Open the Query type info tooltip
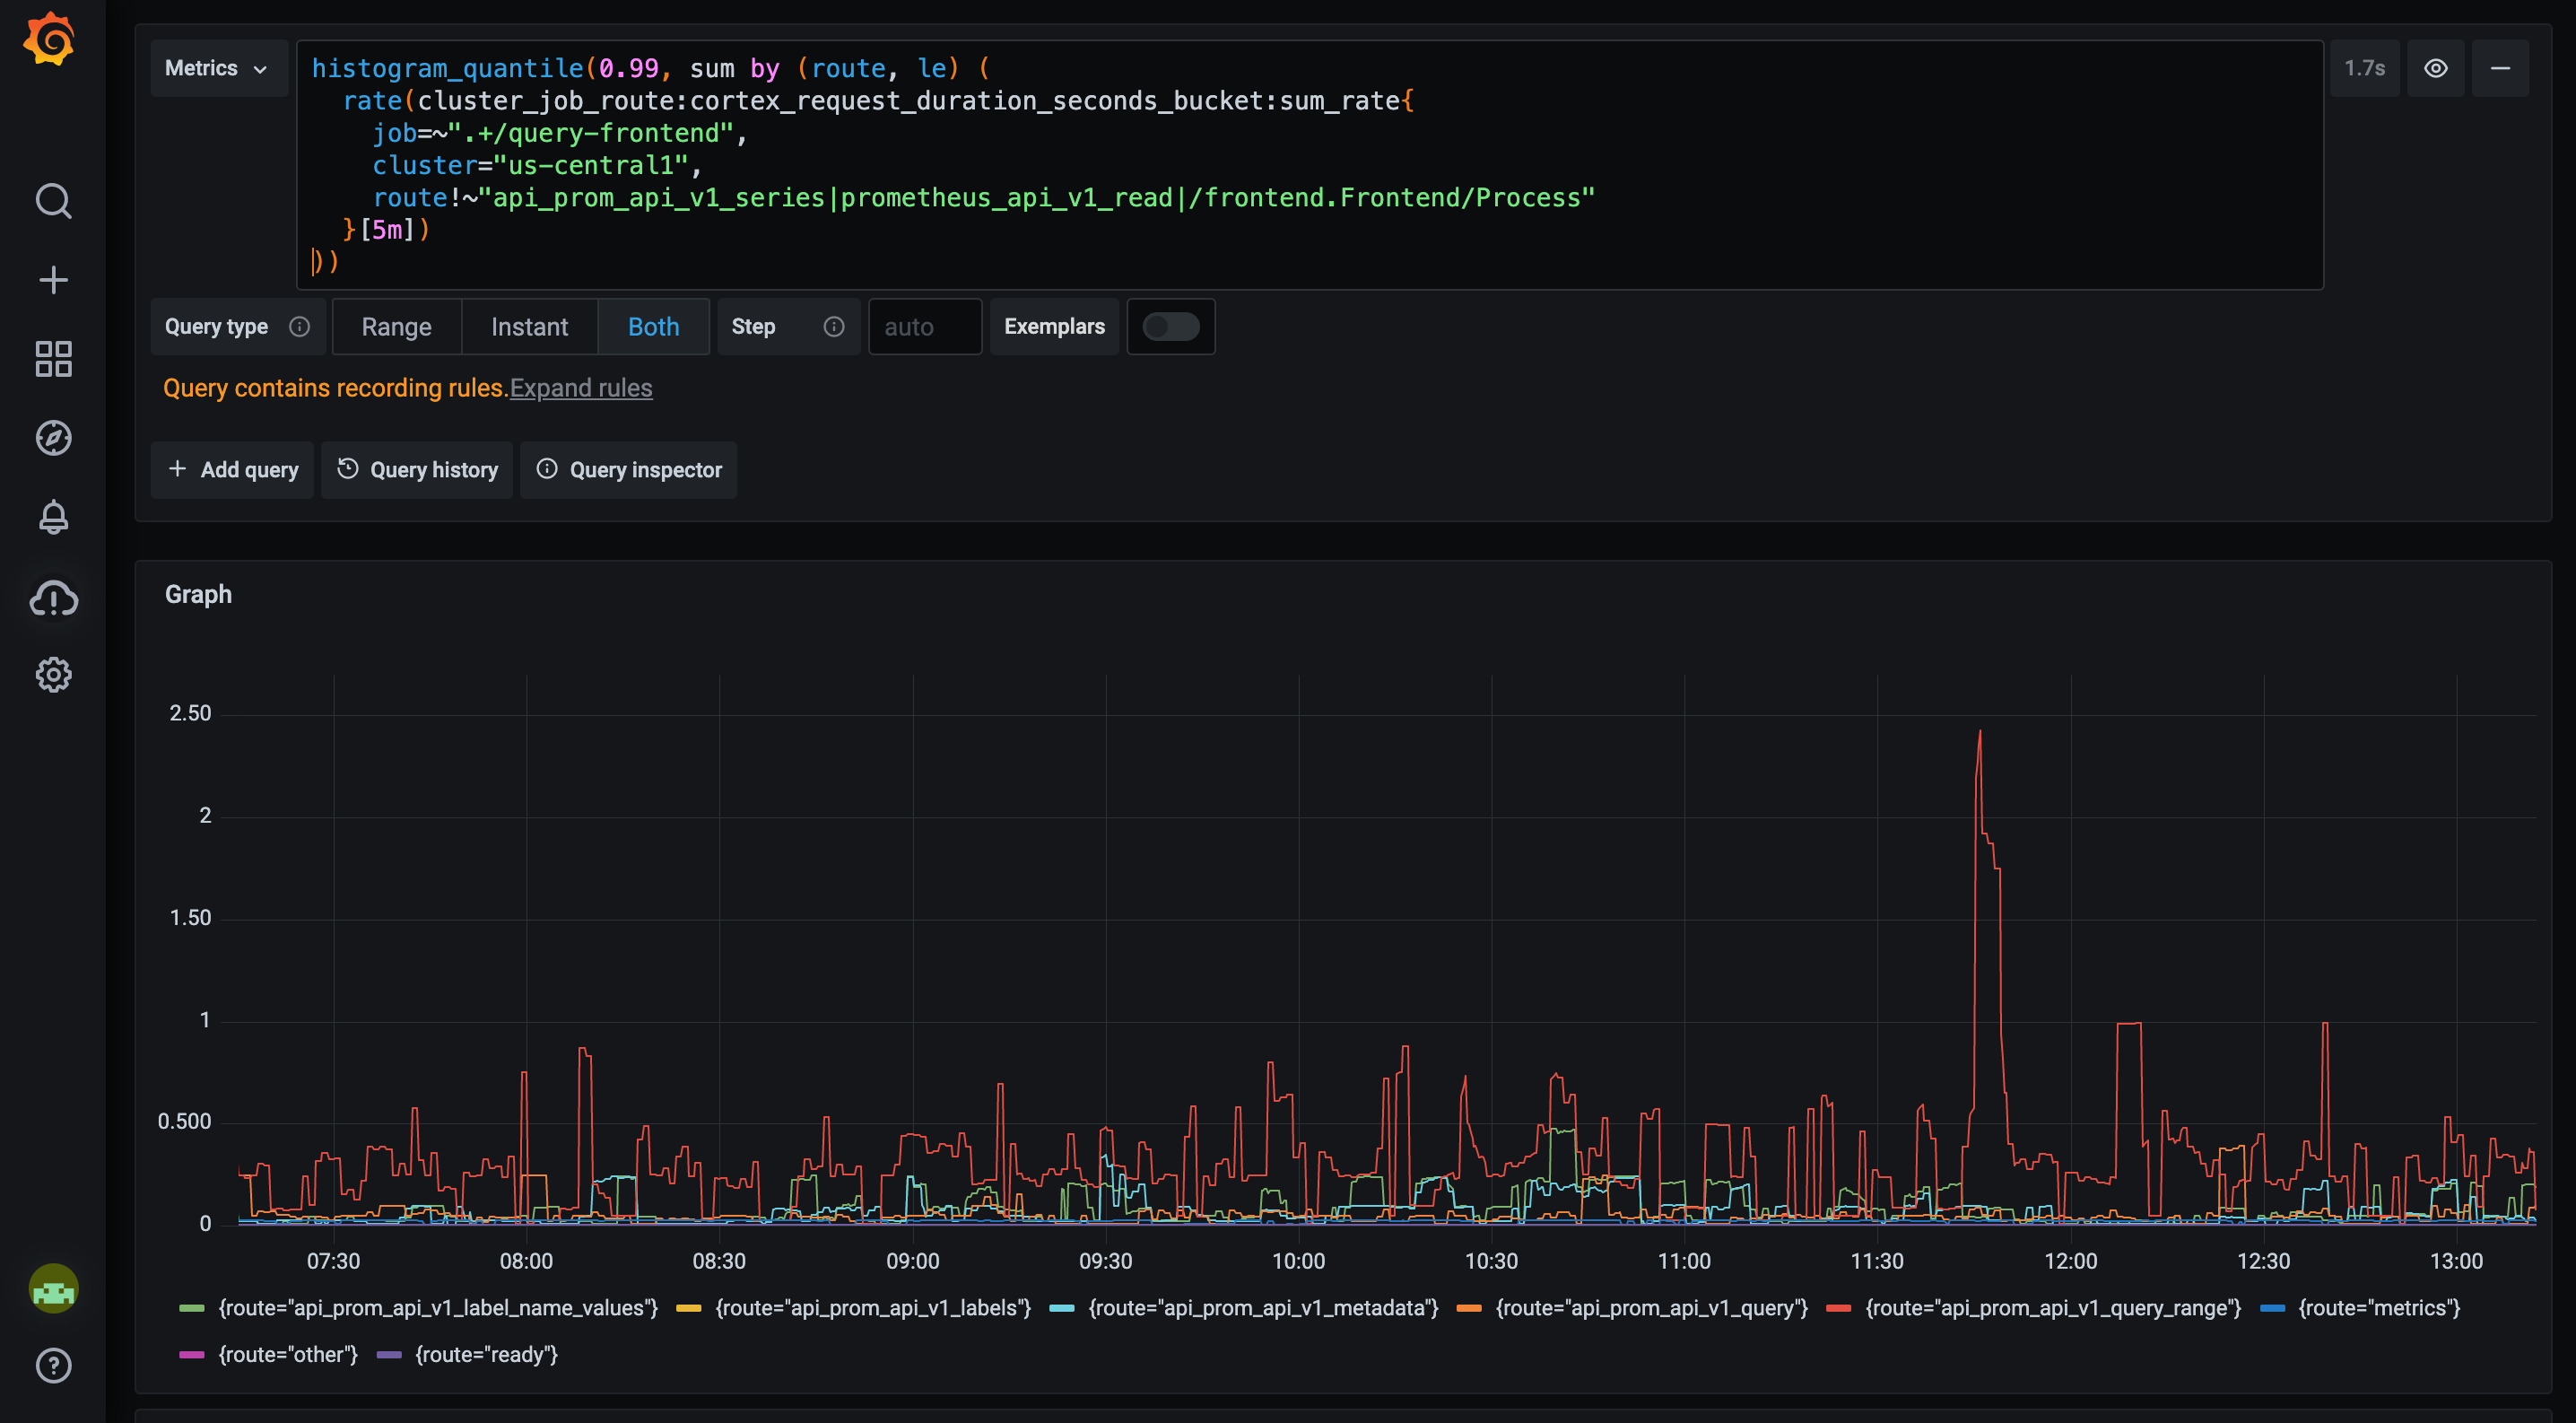This screenshot has height=1423, width=2576. [299, 326]
